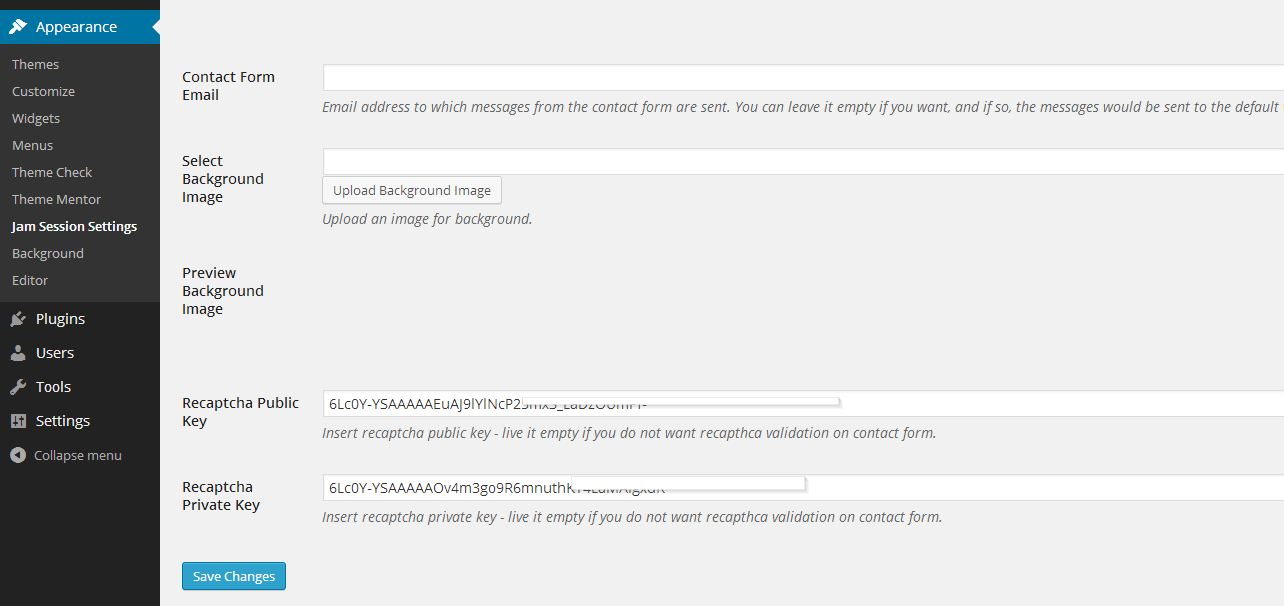Open Theme Check page
The image size is (1284, 606).
52,172
